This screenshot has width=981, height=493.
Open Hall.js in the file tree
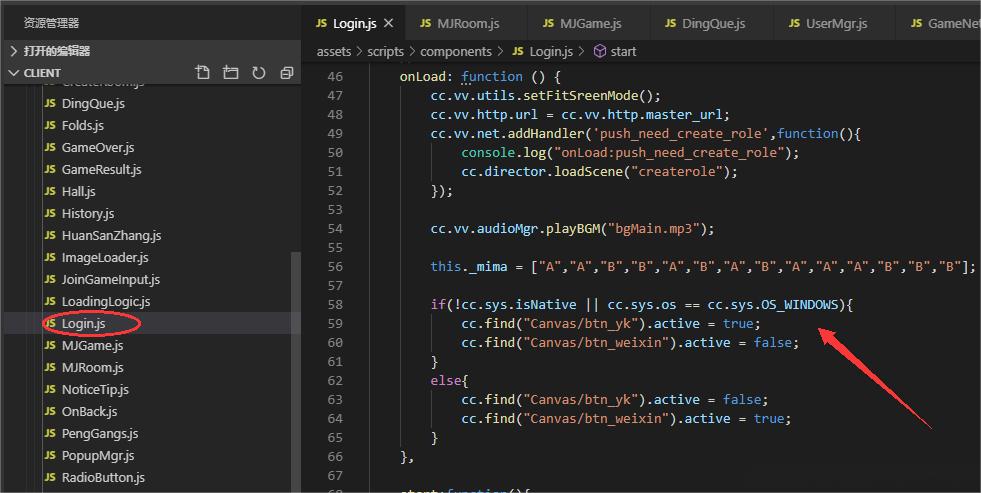tap(78, 191)
